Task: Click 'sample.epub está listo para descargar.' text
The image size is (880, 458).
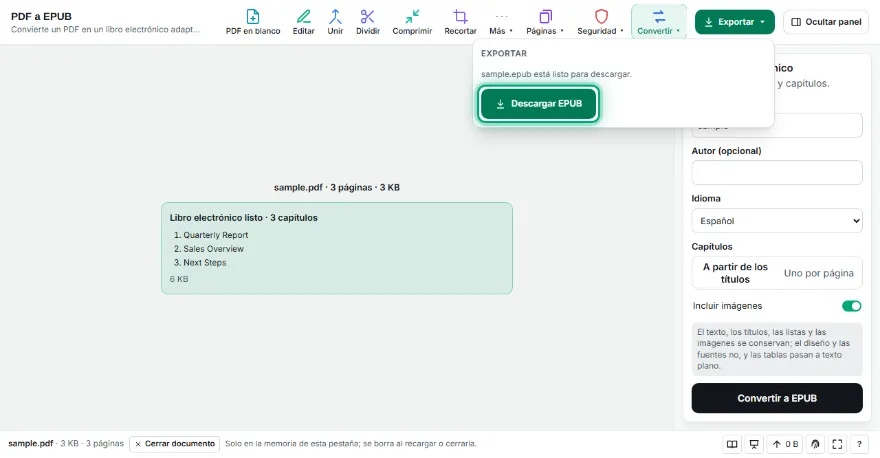Action: (556, 74)
